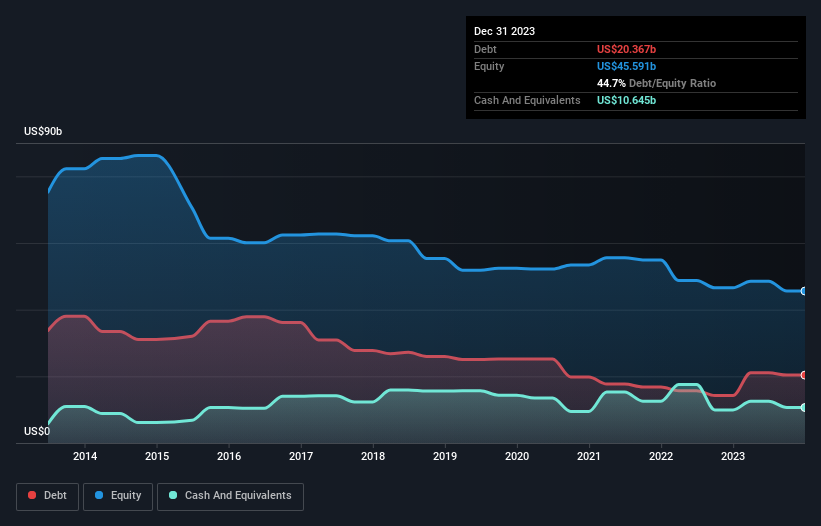This screenshot has height=526, width=821.
Task: Click the Equity row label in tooltip
Action: (x=489, y=66)
